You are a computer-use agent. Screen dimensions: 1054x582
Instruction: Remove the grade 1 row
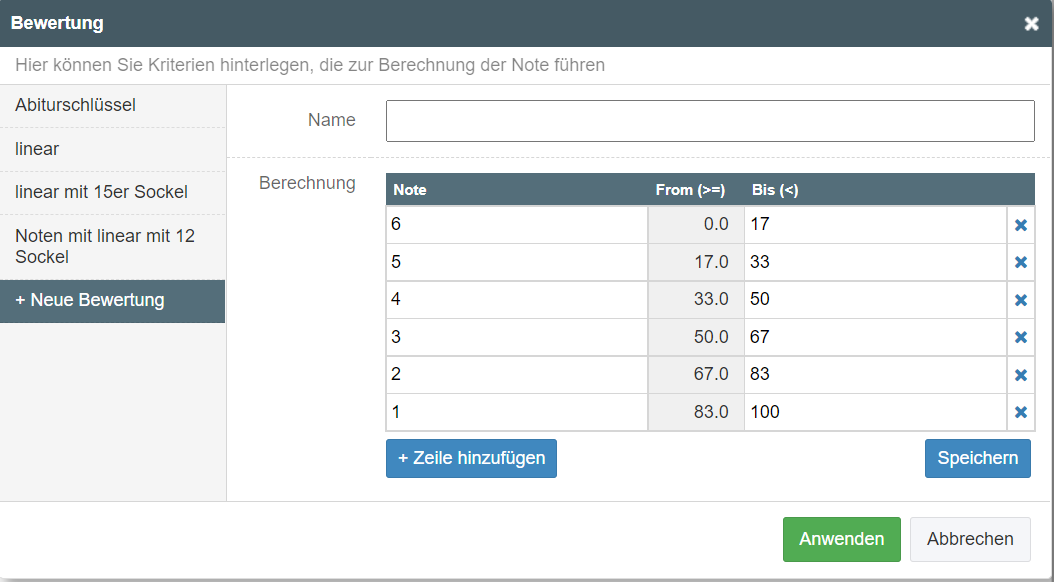pos(1021,411)
